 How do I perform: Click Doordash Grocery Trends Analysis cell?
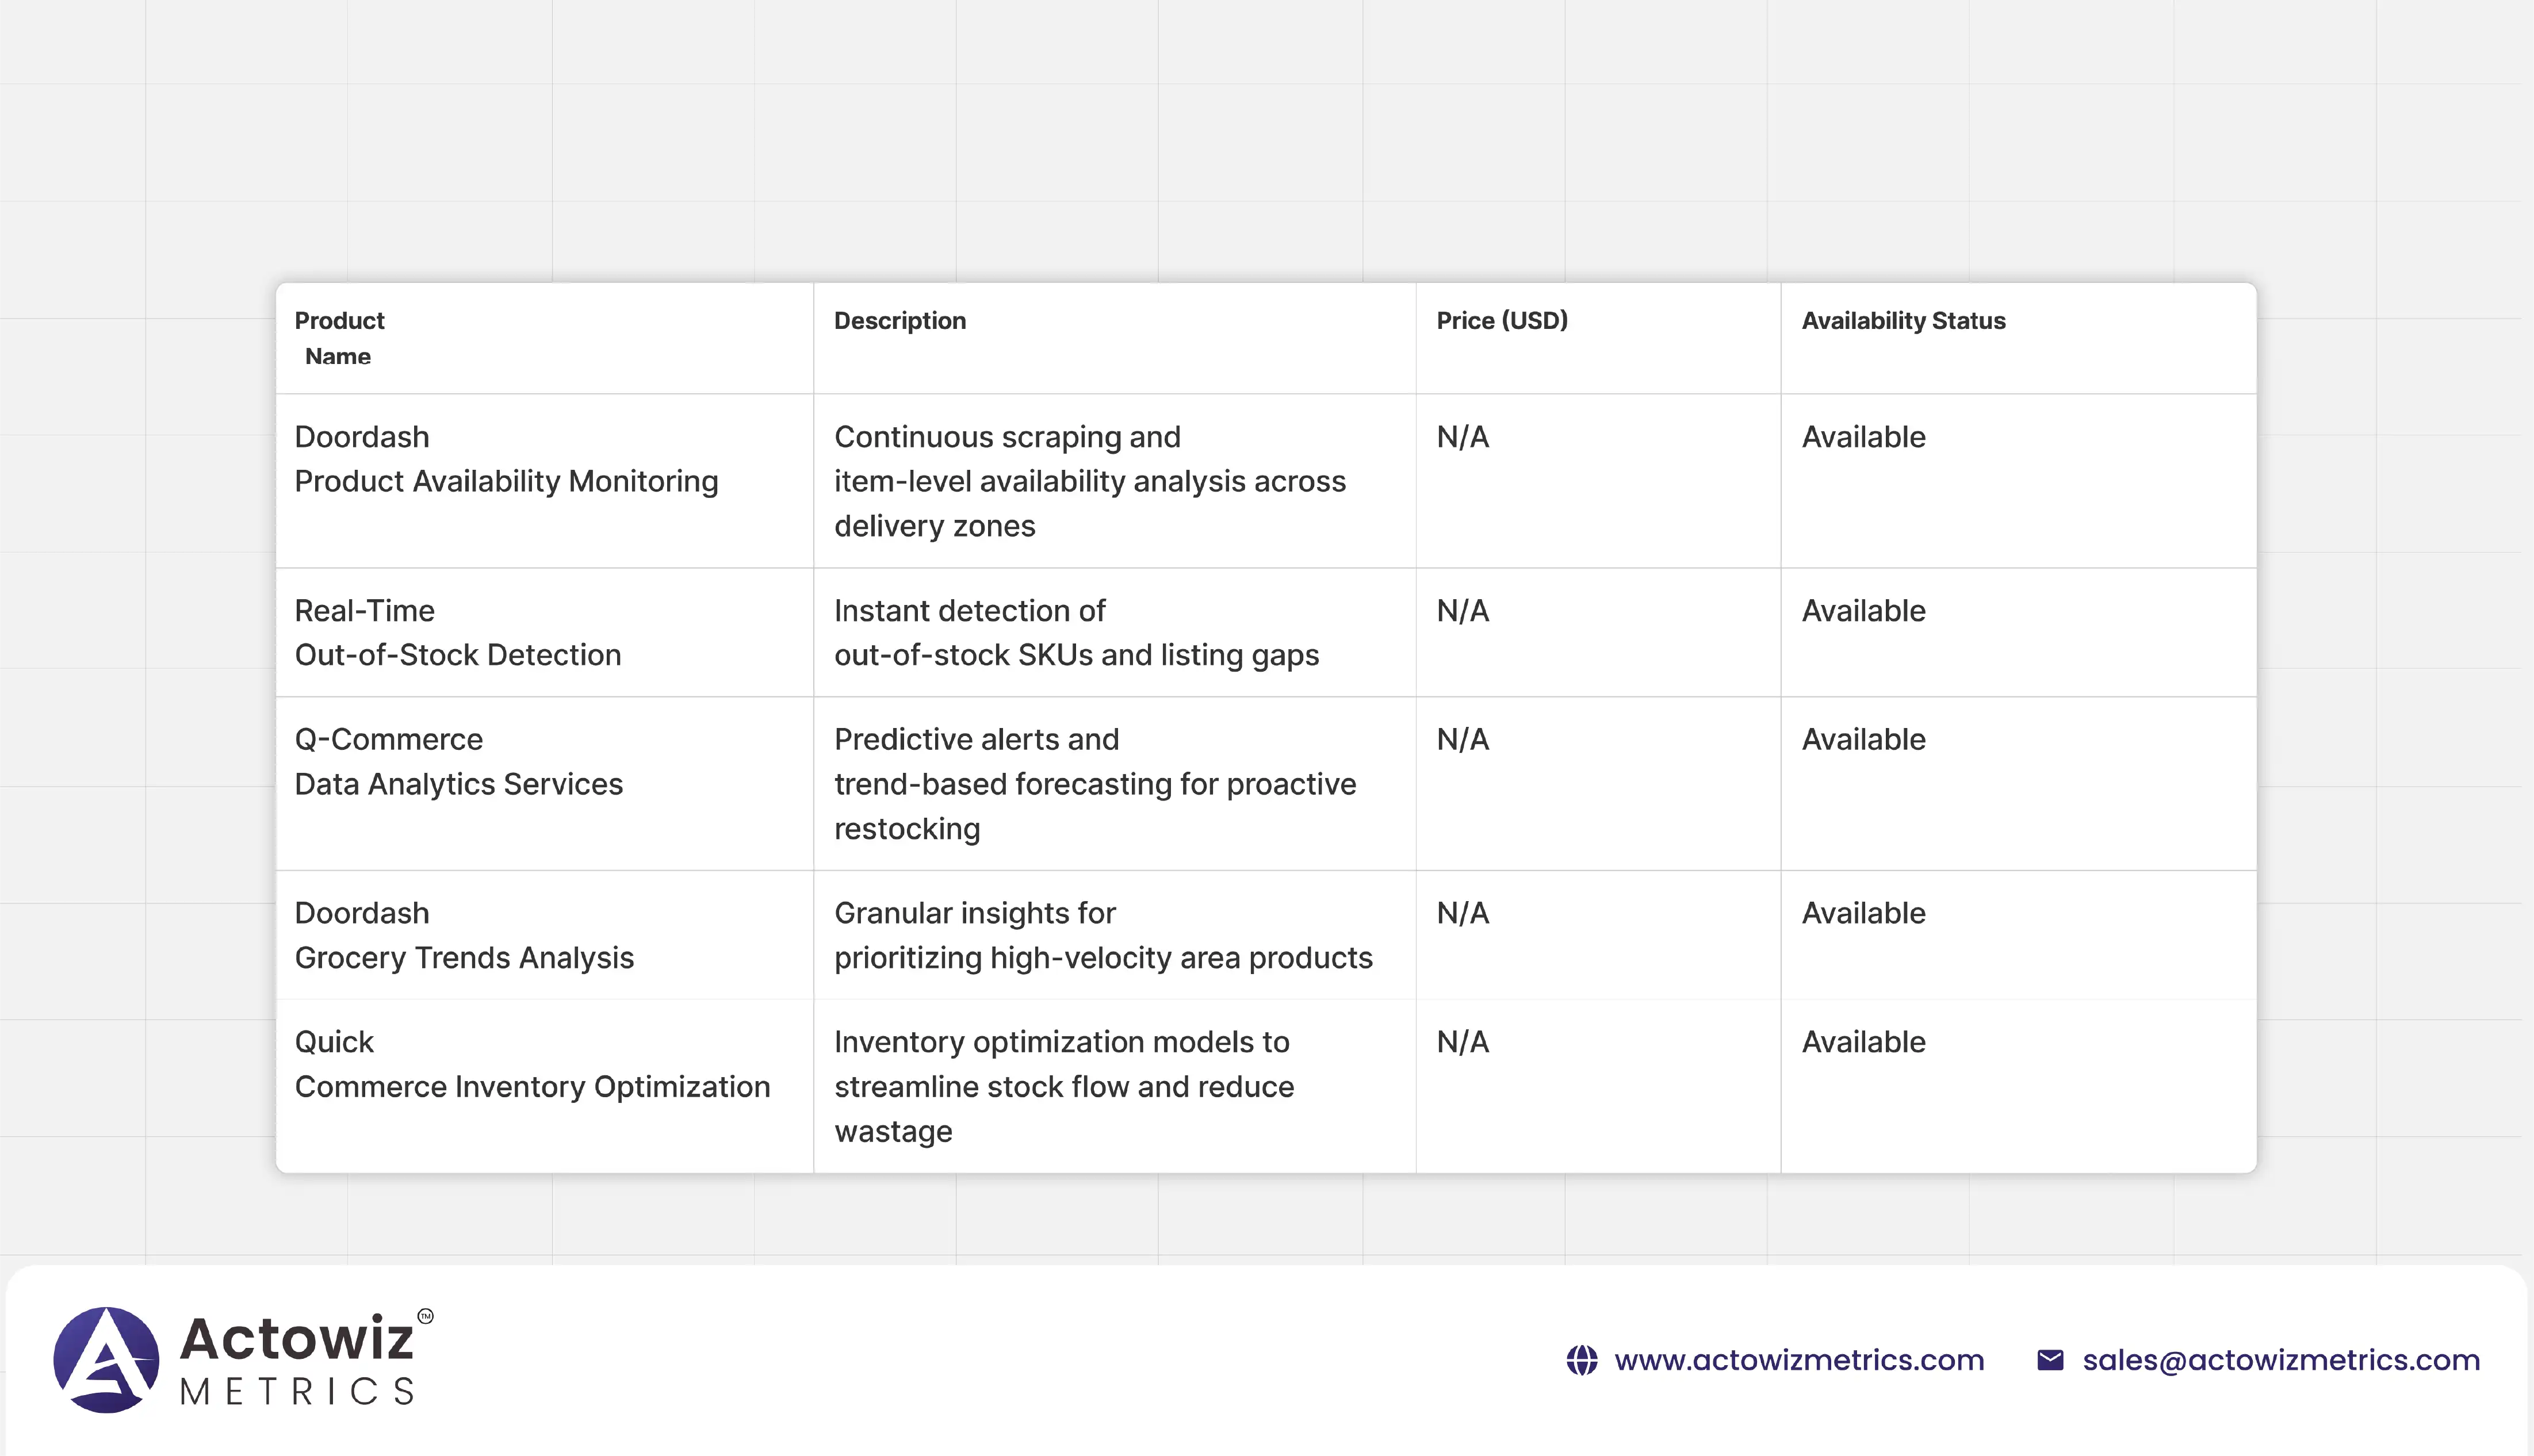(x=463, y=935)
